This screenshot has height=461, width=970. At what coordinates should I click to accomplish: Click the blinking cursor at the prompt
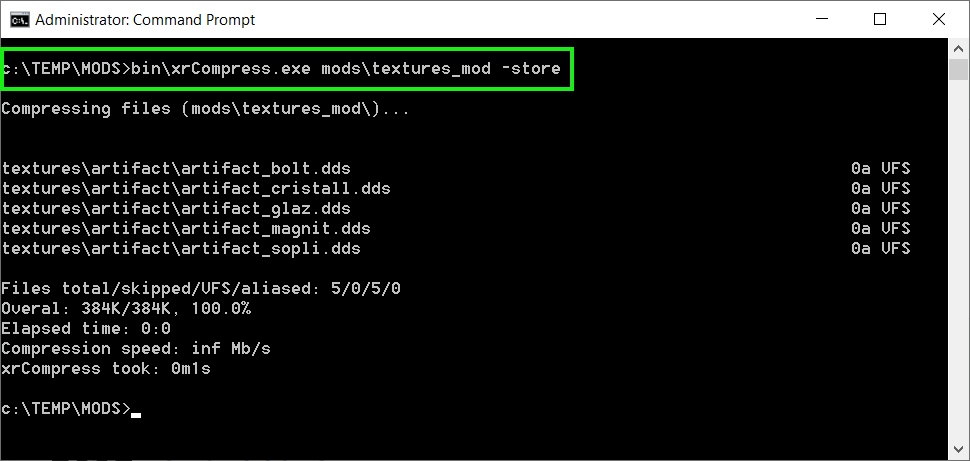pos(137,412)
